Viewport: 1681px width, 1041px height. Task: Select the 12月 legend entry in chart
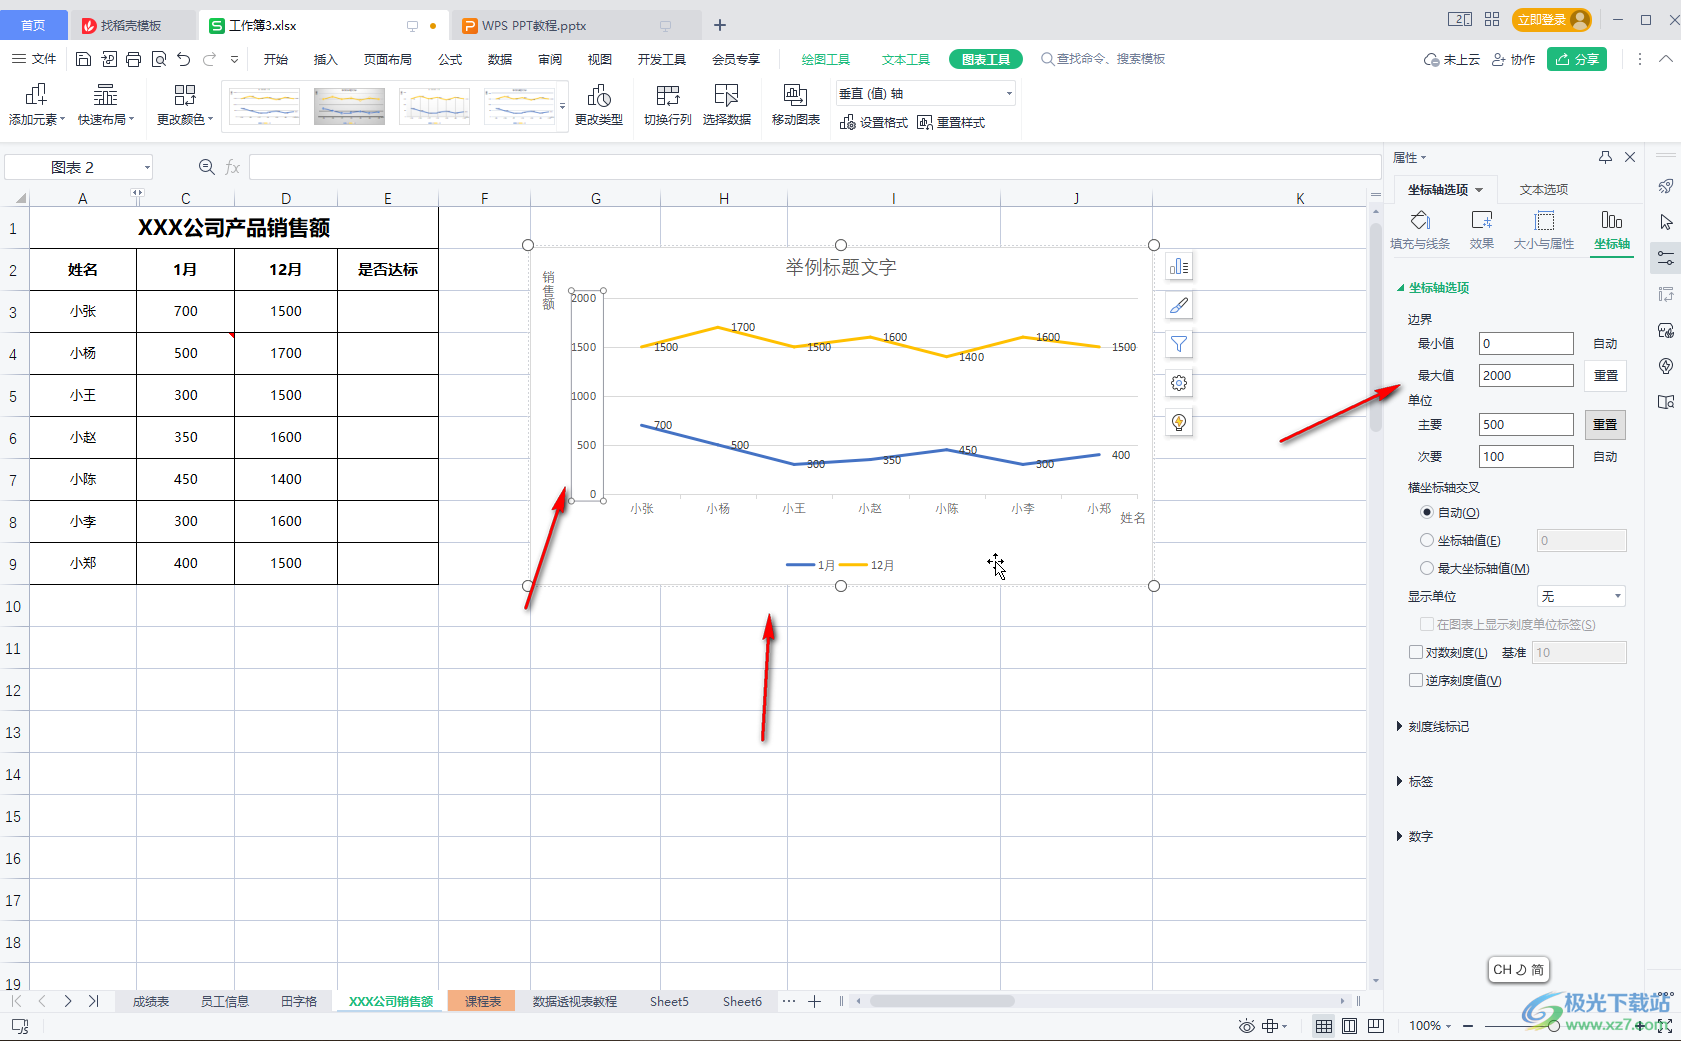(867, 565)
